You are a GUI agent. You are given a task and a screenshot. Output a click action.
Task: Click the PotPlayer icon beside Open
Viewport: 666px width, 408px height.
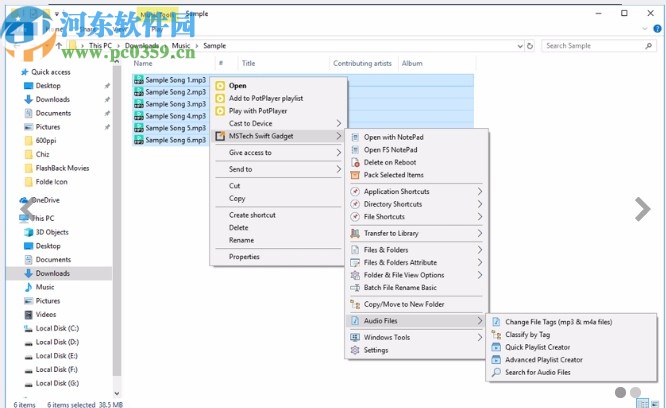[x=220, y=86]
